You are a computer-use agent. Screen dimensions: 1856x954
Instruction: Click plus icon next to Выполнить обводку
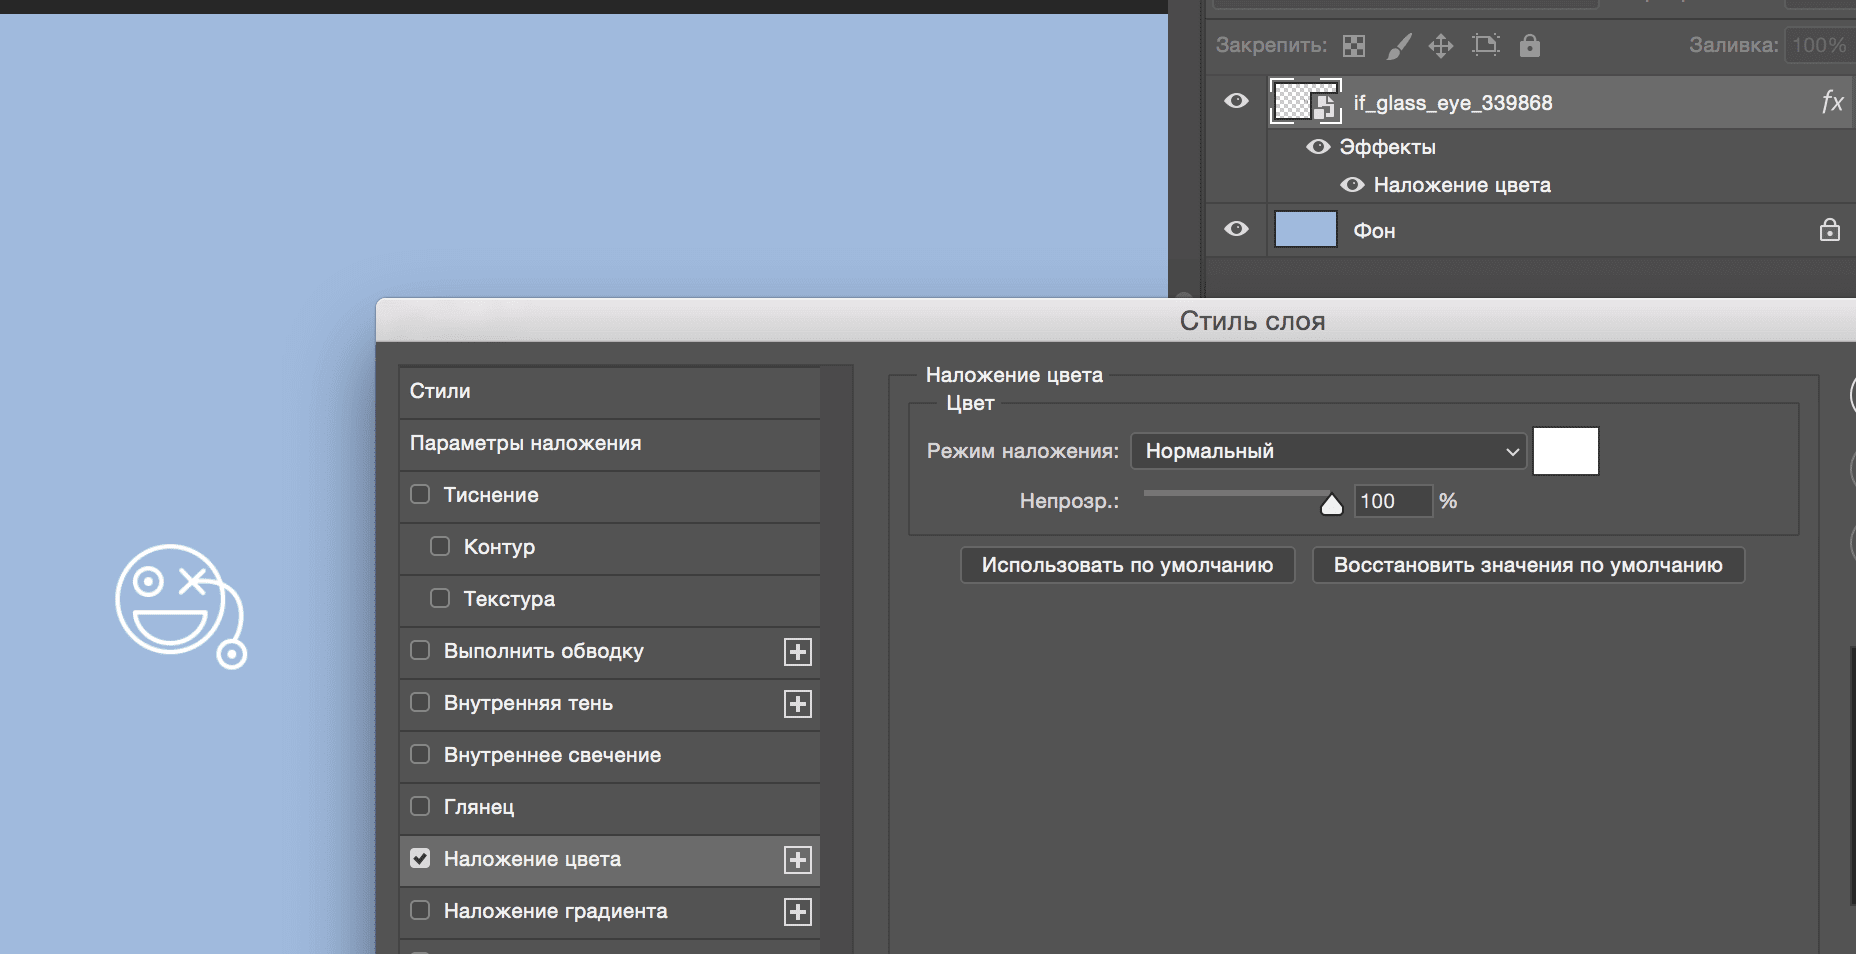(x=797, y=652)
